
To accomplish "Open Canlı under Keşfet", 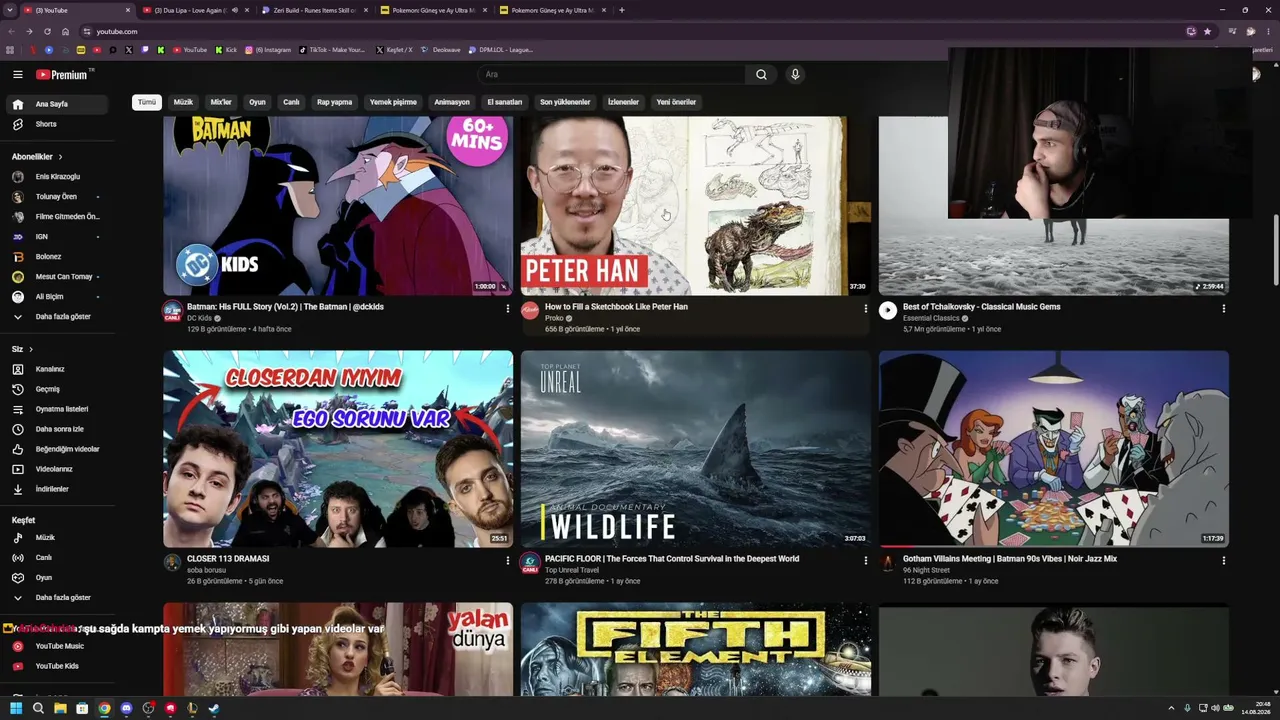I will pos(58,558).
